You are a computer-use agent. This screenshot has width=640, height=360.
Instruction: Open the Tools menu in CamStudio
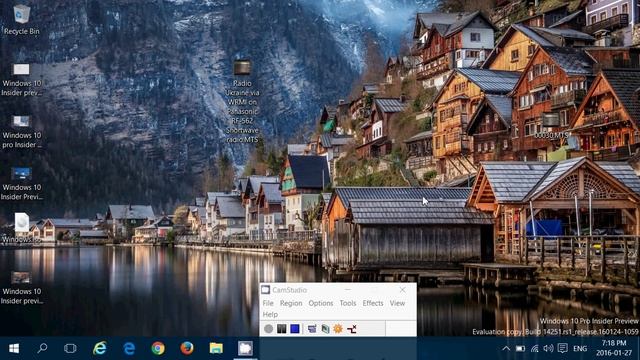(348, 303)
